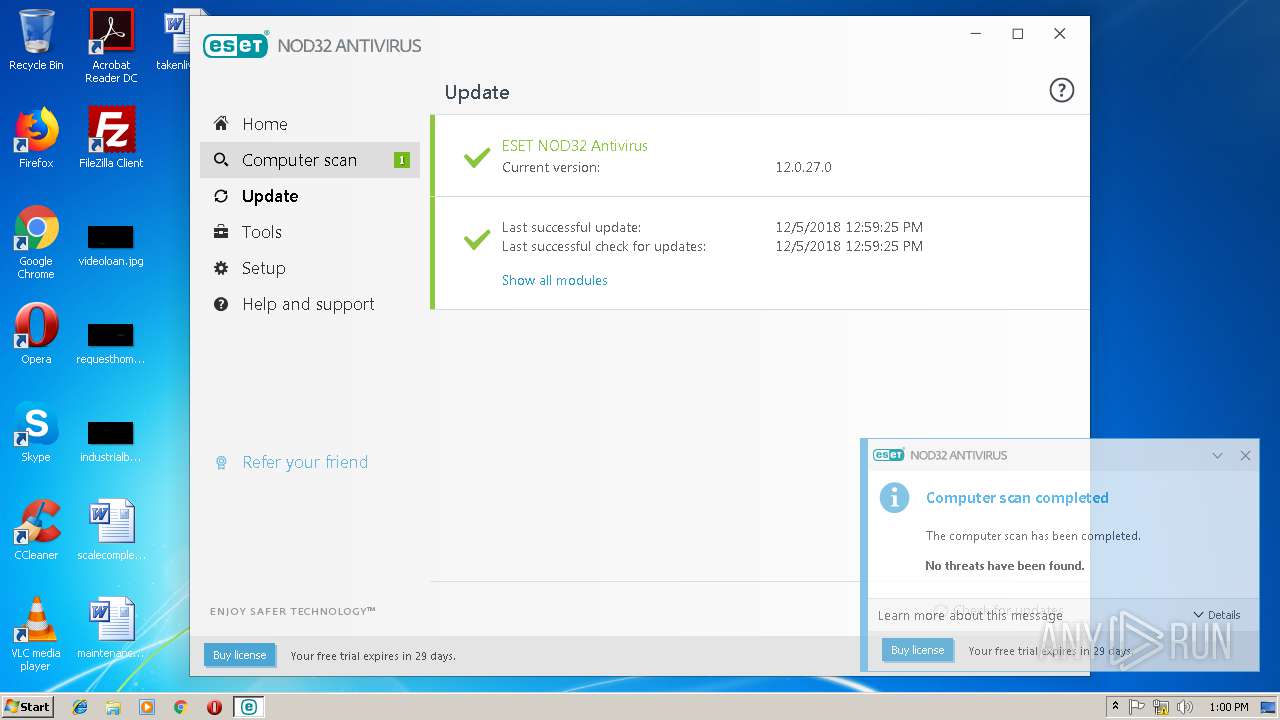Click Show all modules link

click(x=554, y=280)
